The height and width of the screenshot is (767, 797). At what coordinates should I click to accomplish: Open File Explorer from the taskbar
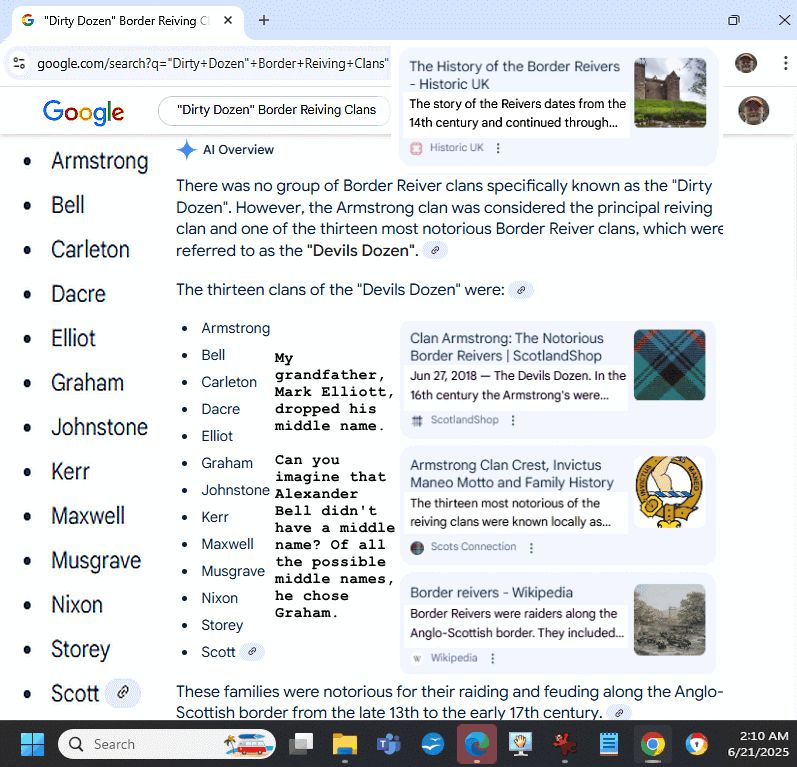[x=345, y=744]
